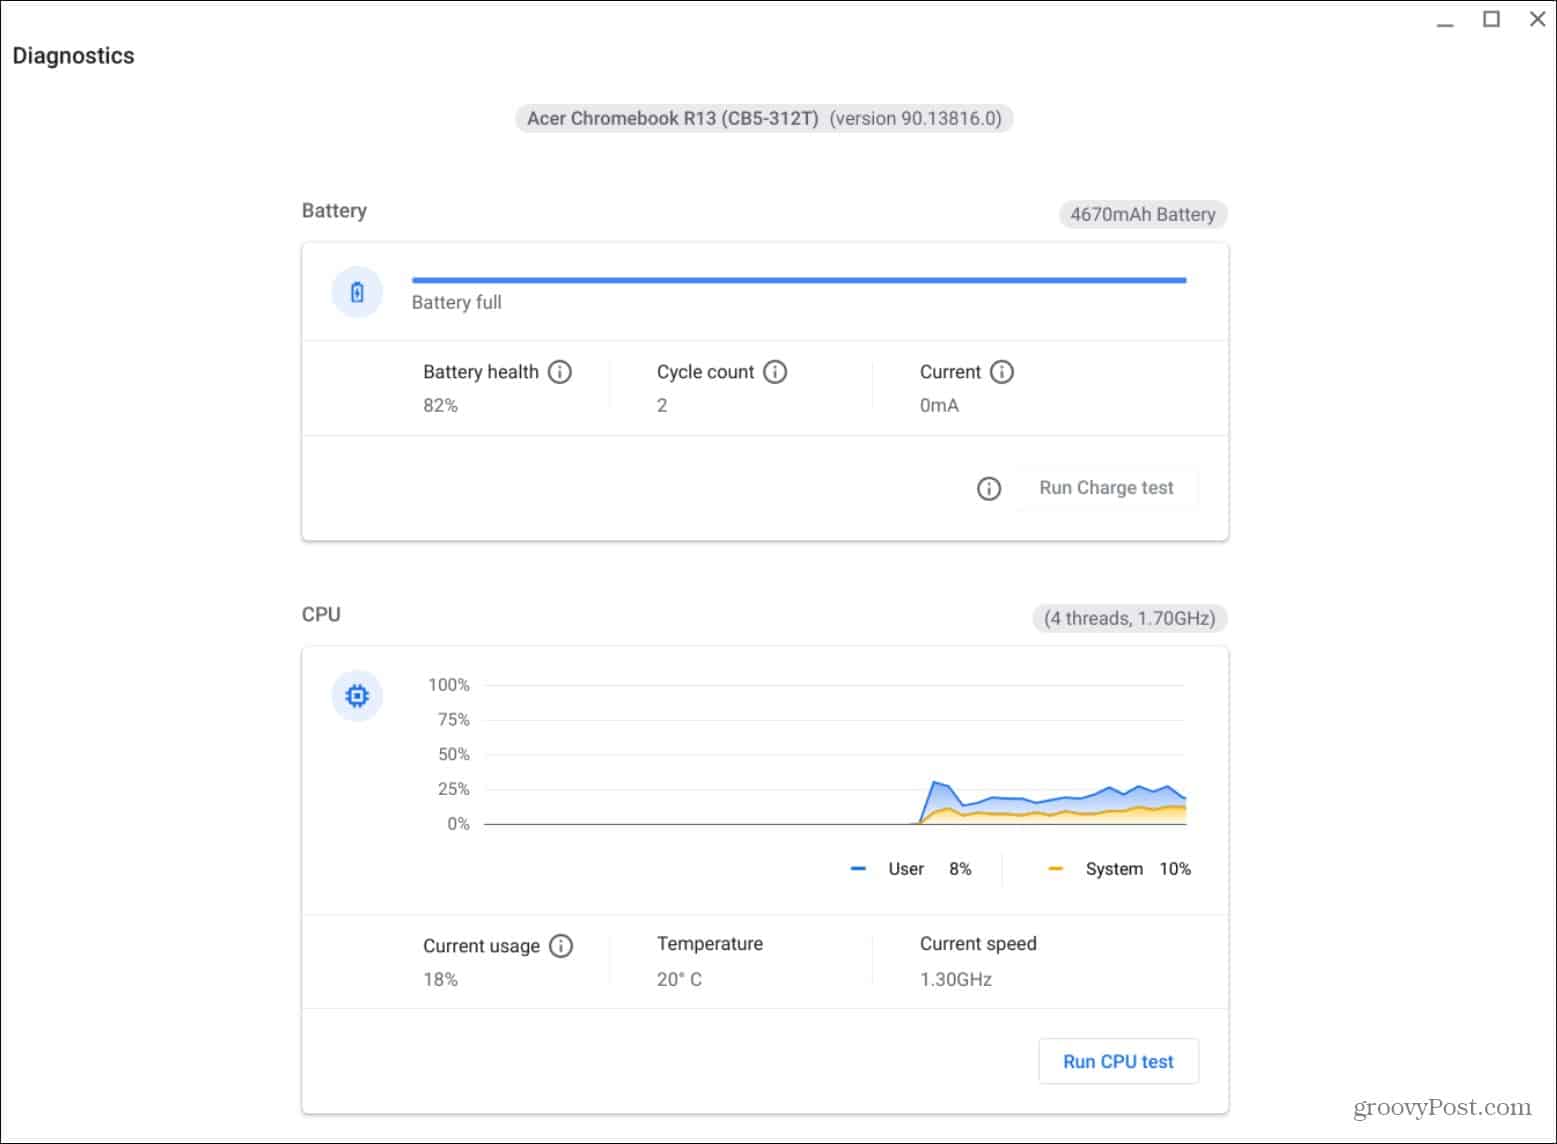Click the System 10% legend value

coord(1175,869)
